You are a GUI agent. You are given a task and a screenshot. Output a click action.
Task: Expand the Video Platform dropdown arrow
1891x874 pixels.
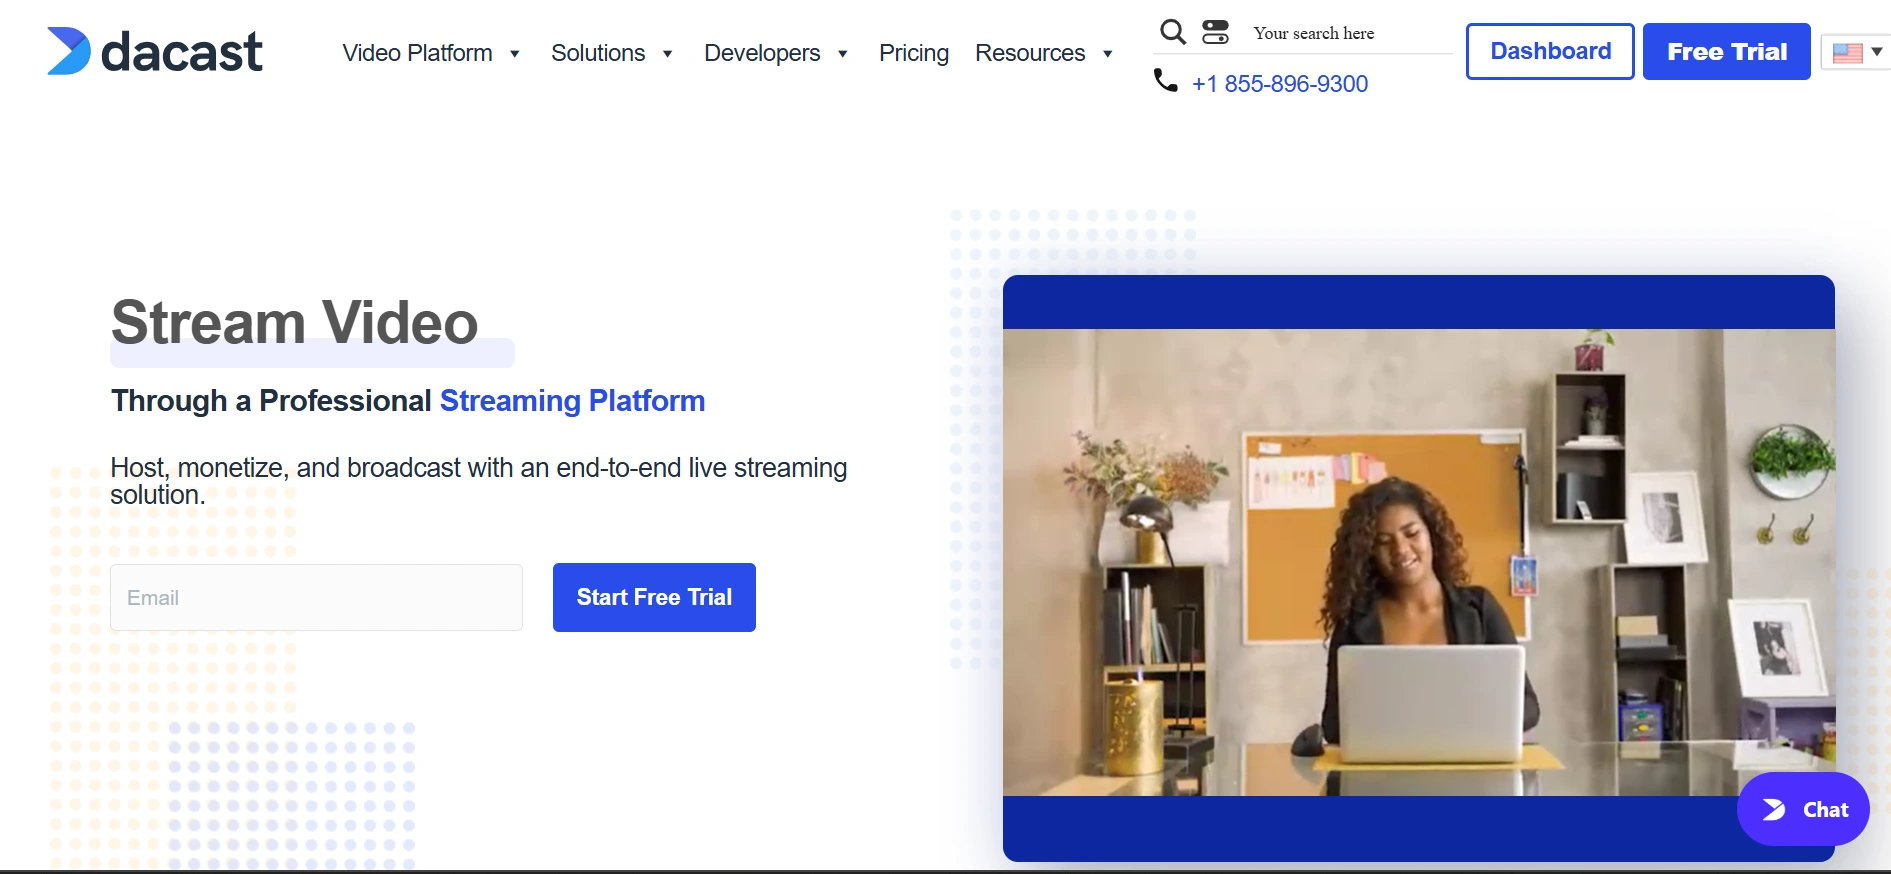point(515,54)
